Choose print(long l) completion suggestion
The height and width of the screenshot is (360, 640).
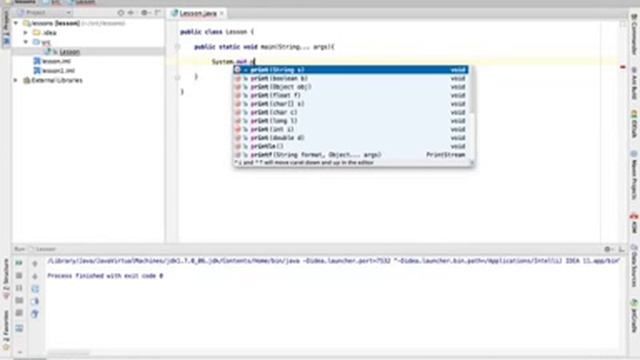(351, 121)
